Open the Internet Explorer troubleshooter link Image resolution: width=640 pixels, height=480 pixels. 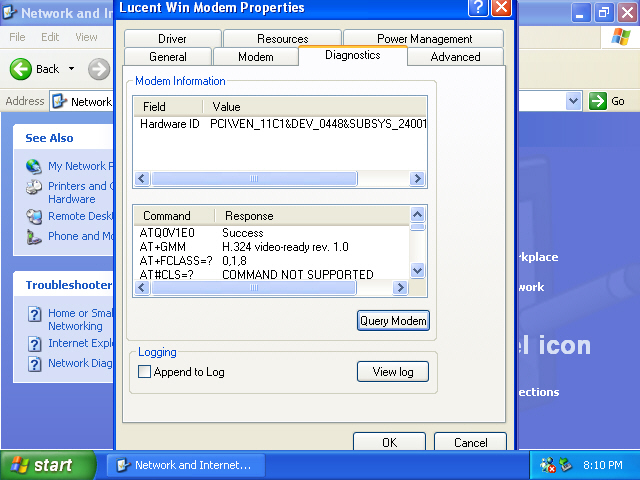80,343
